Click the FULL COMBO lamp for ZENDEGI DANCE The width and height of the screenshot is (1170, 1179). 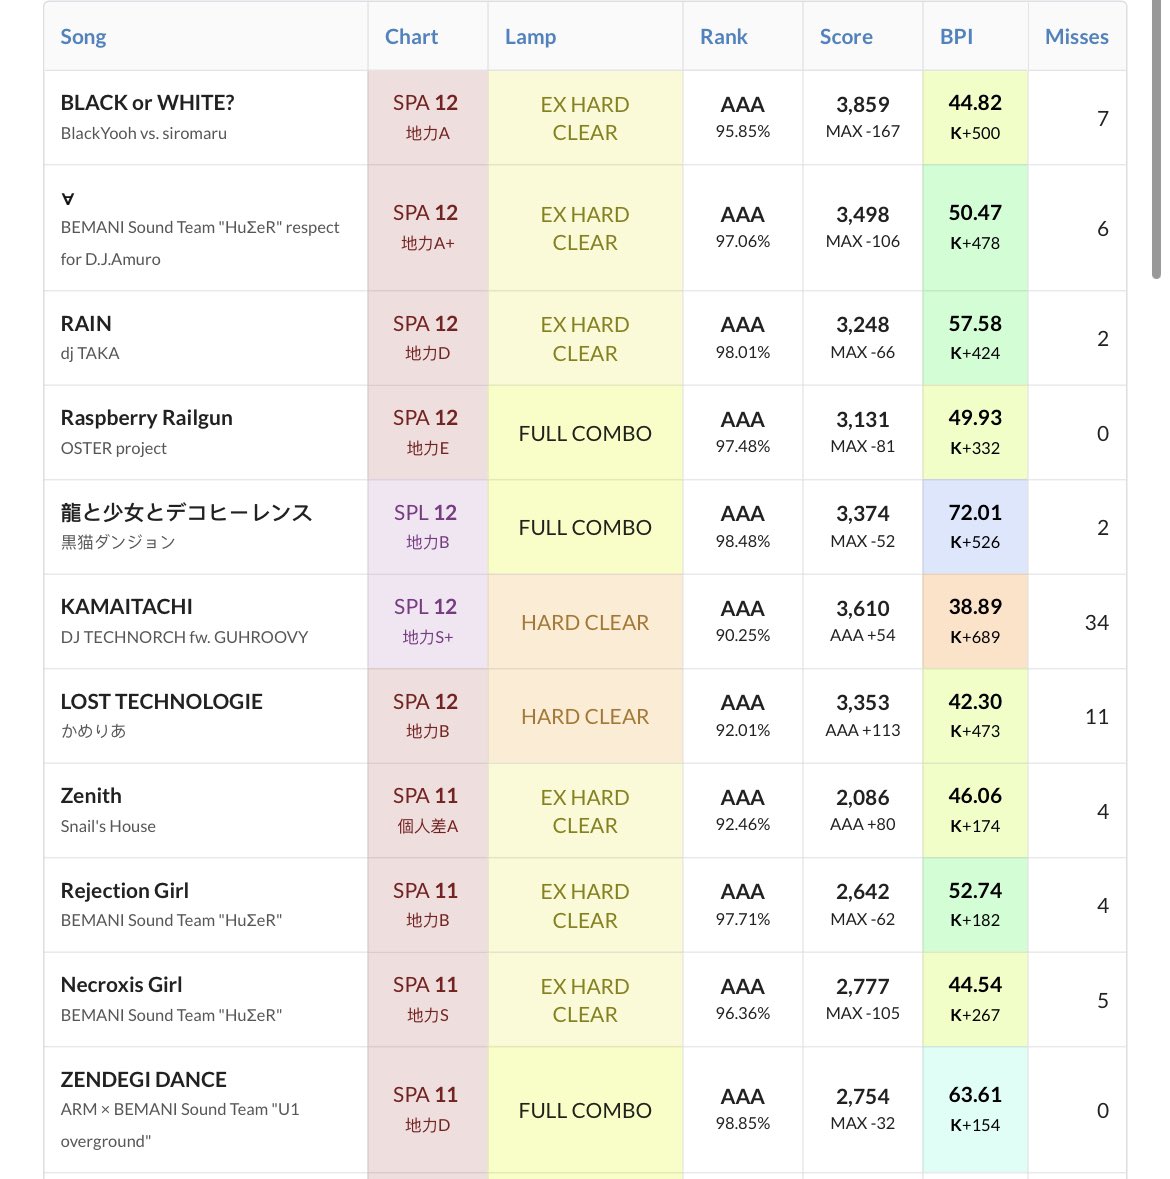click(585, 1110)
